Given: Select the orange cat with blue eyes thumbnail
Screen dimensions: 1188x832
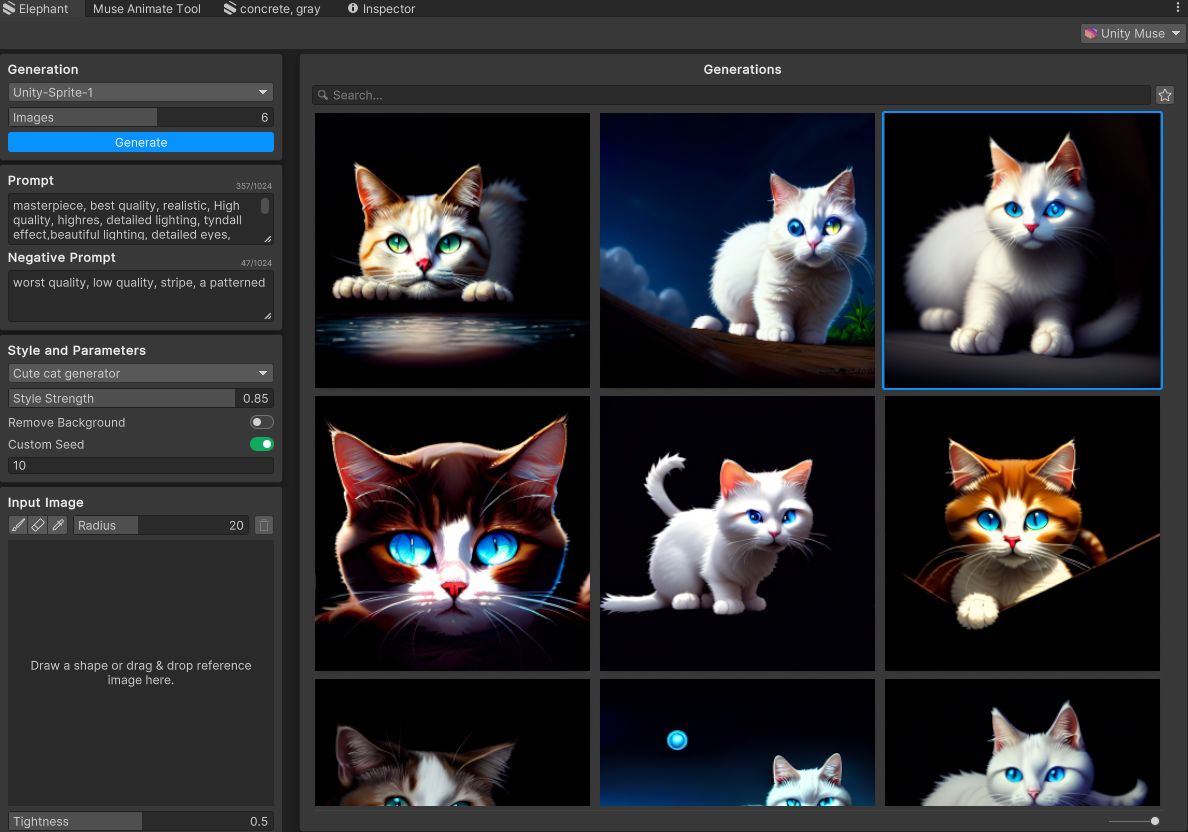Looking at the screenshot, I should (x=1022, y=533).
